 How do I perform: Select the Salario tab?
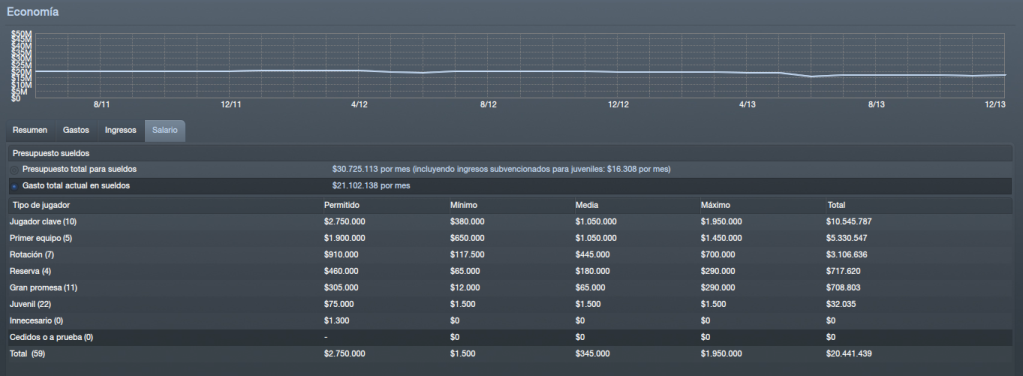click(x=164, y=131)
